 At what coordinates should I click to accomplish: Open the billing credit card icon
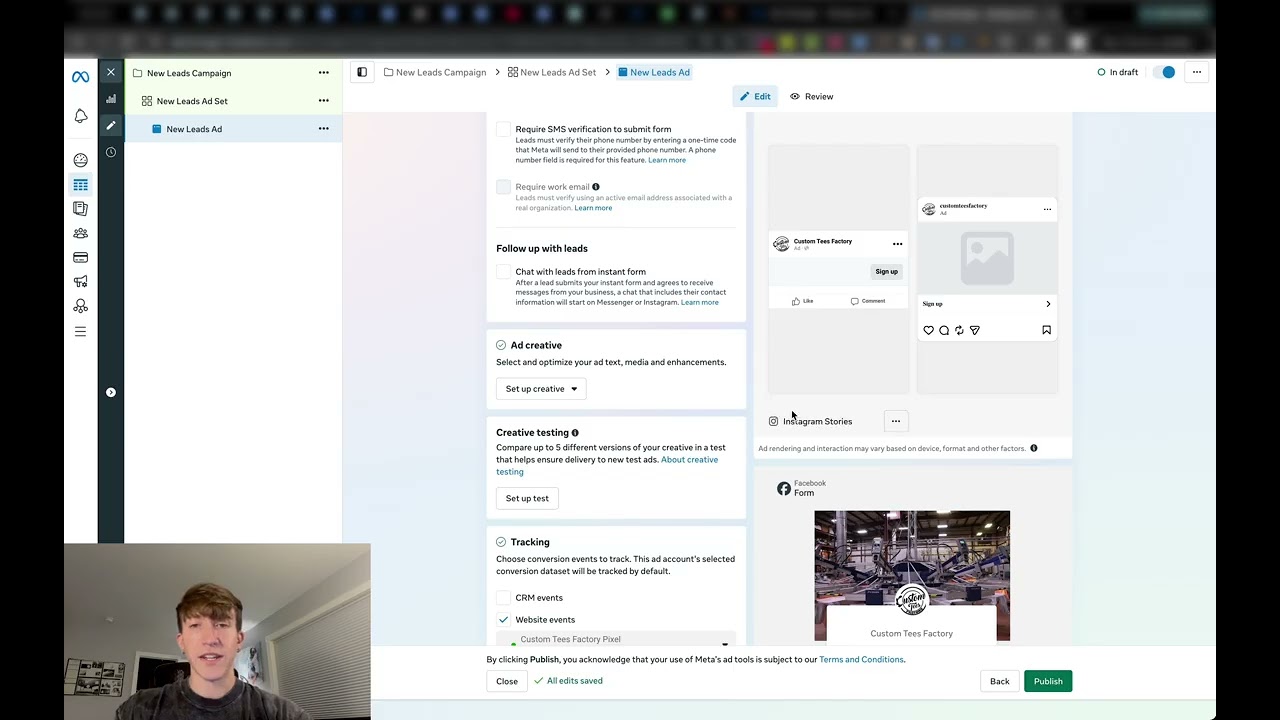pos(80,258)
